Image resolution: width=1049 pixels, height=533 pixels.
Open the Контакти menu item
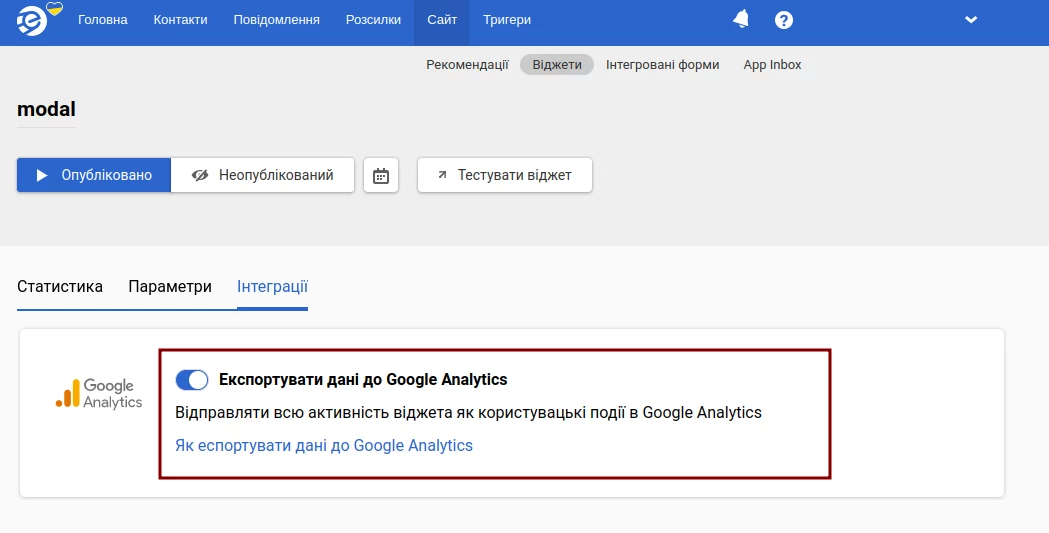[x=180, y=20]
